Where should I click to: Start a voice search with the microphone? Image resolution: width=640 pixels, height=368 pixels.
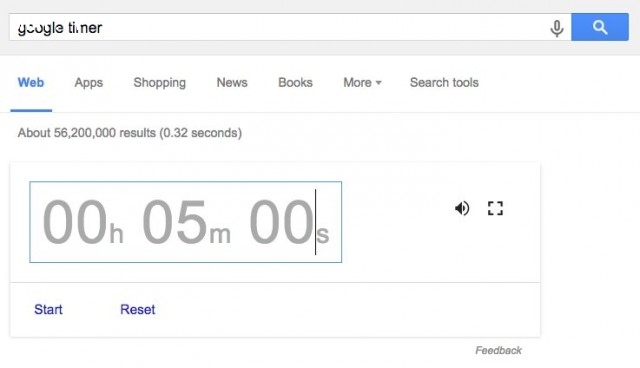[x=557, y=28]
